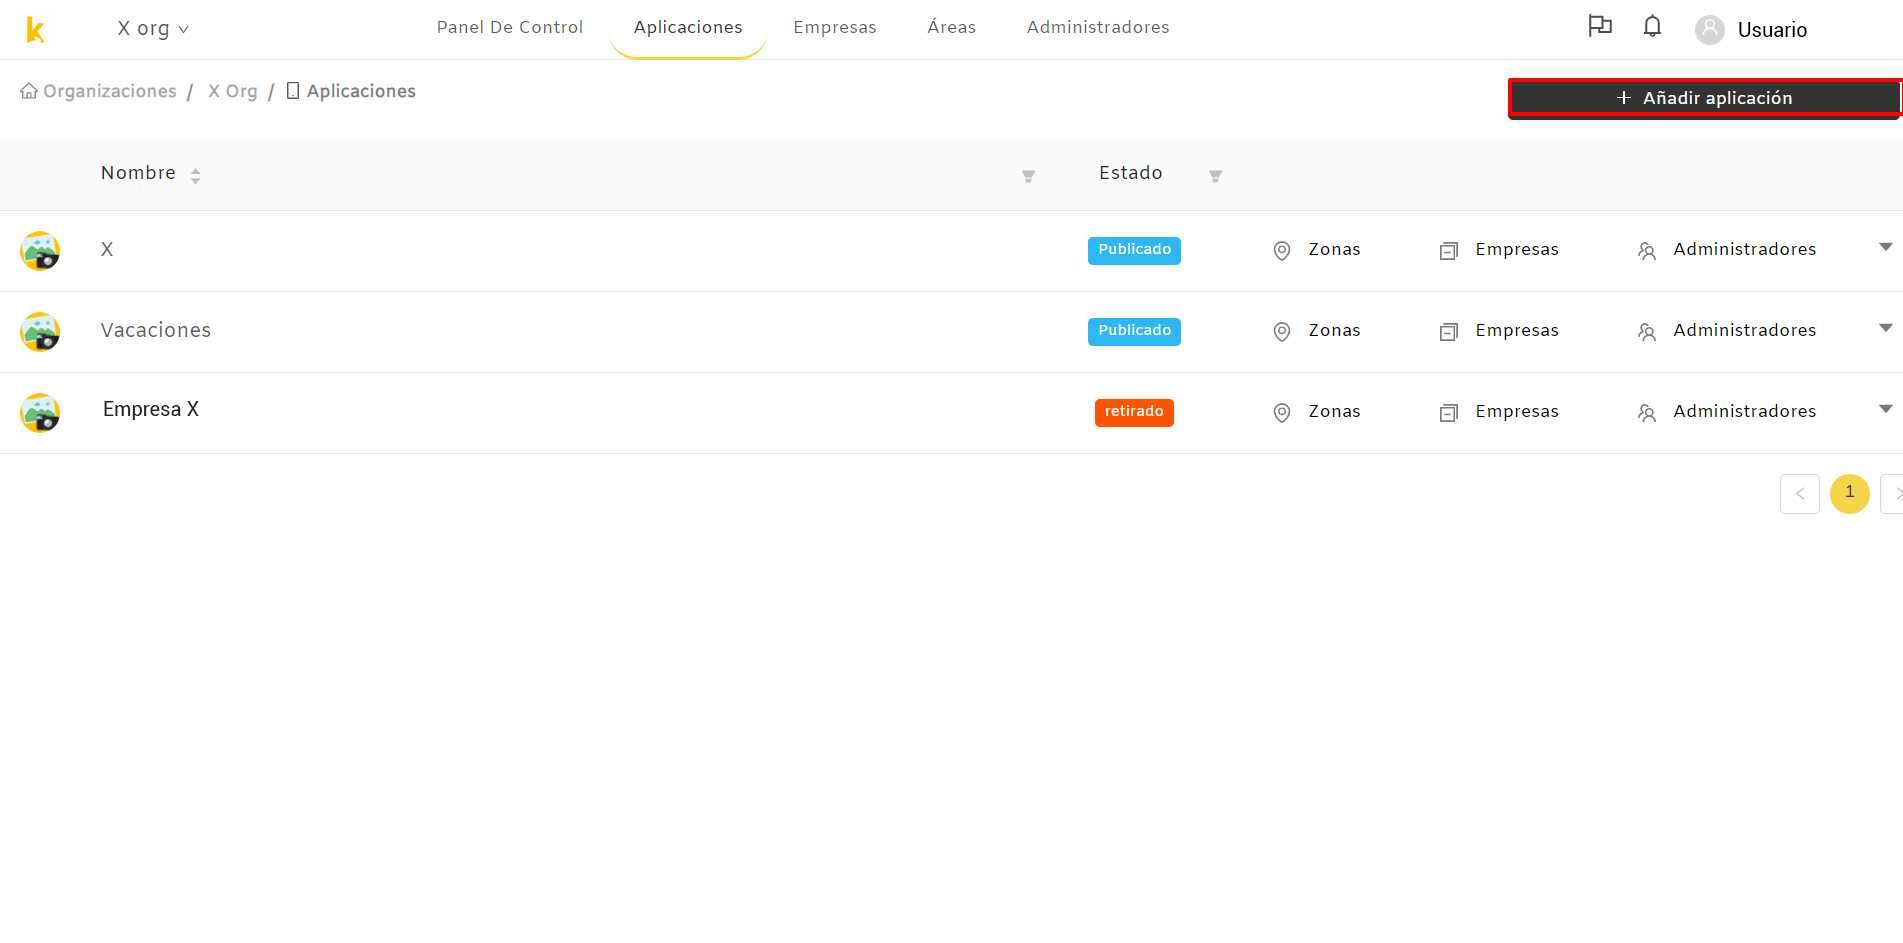The height and width of the screenshot is (943, 1903).
Task: Go to the previous page of results
Action: click(1800, 494)
